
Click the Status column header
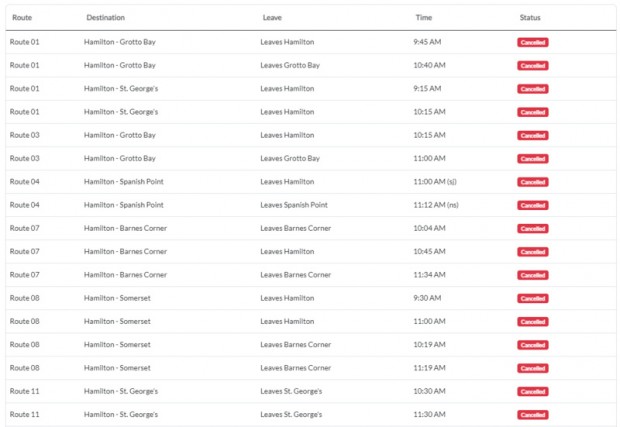point(531,18)
